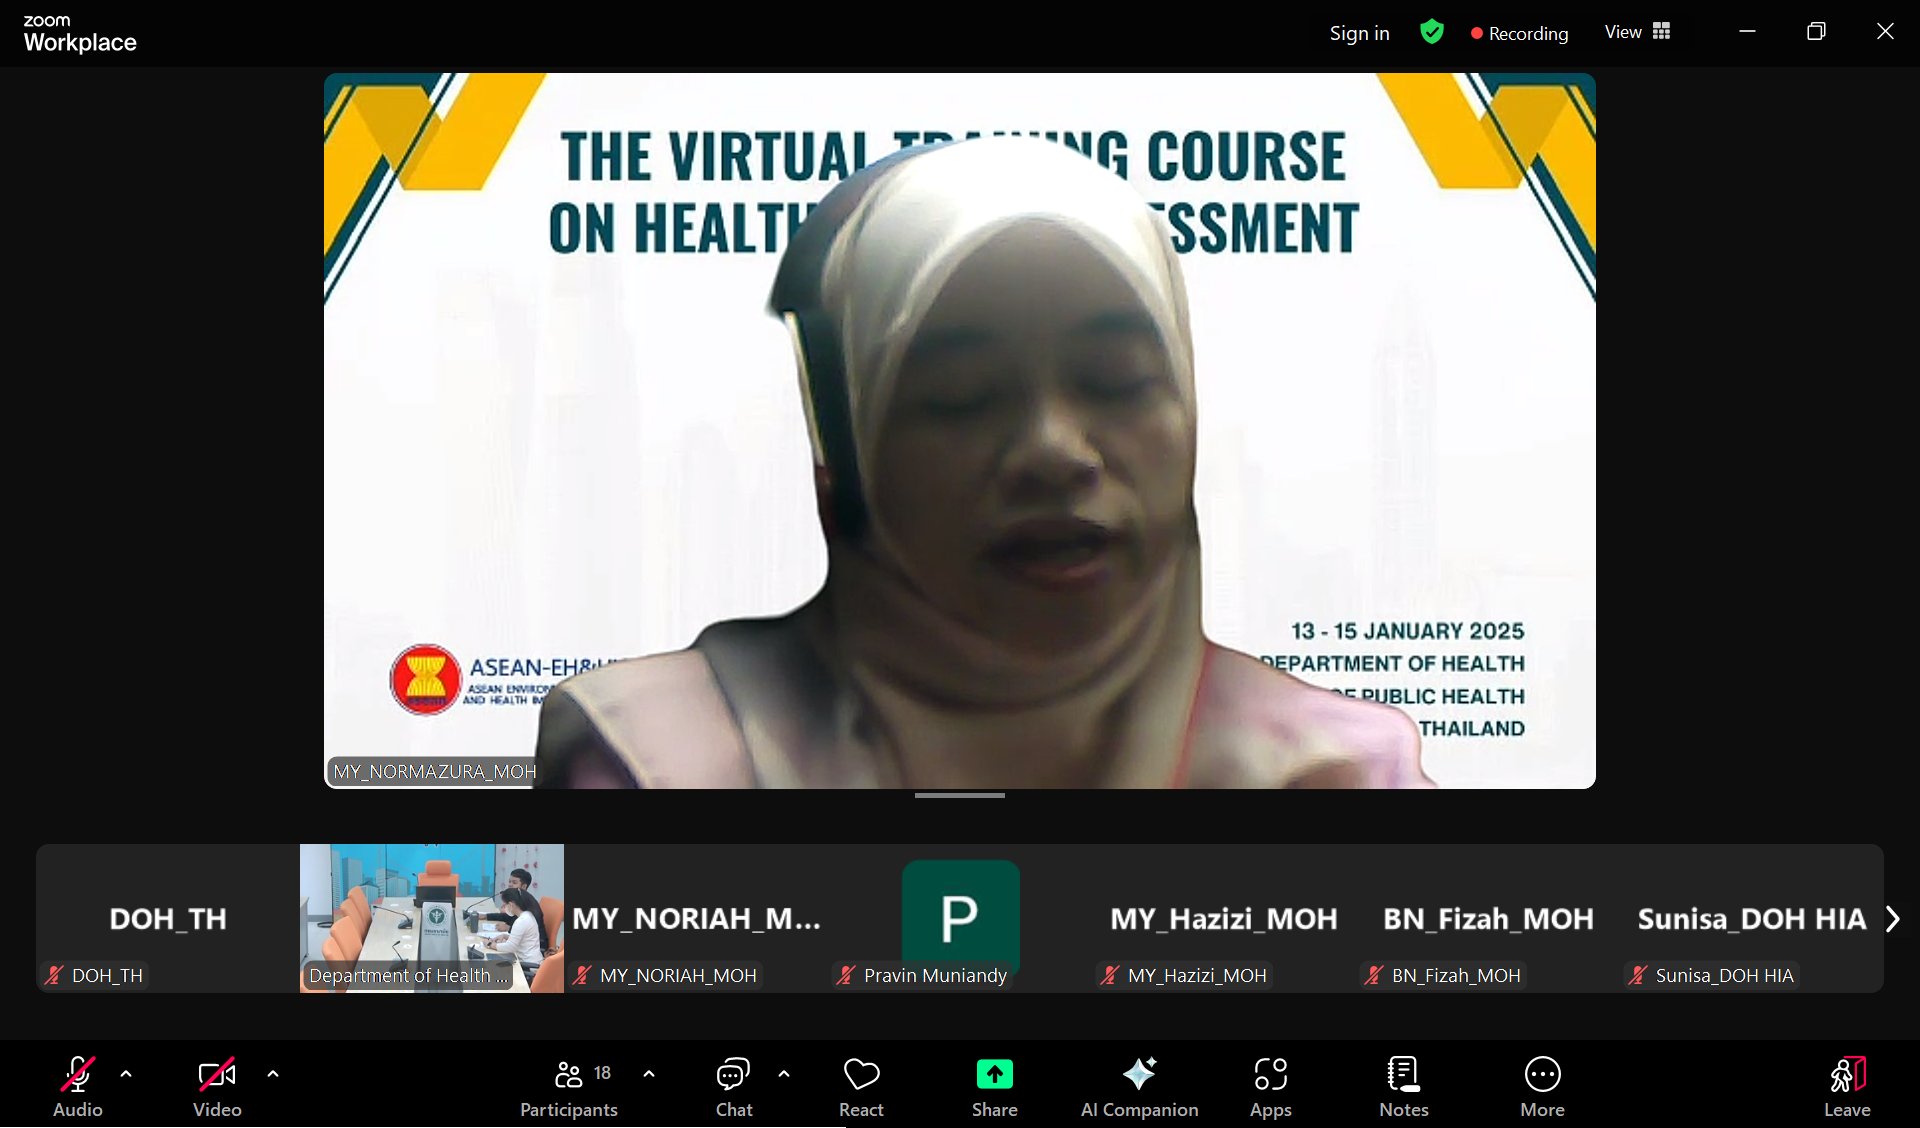This screenshot has width=1920, height=1128.
Task: Expand the Participants options caret
Action: pos(649,1074)
